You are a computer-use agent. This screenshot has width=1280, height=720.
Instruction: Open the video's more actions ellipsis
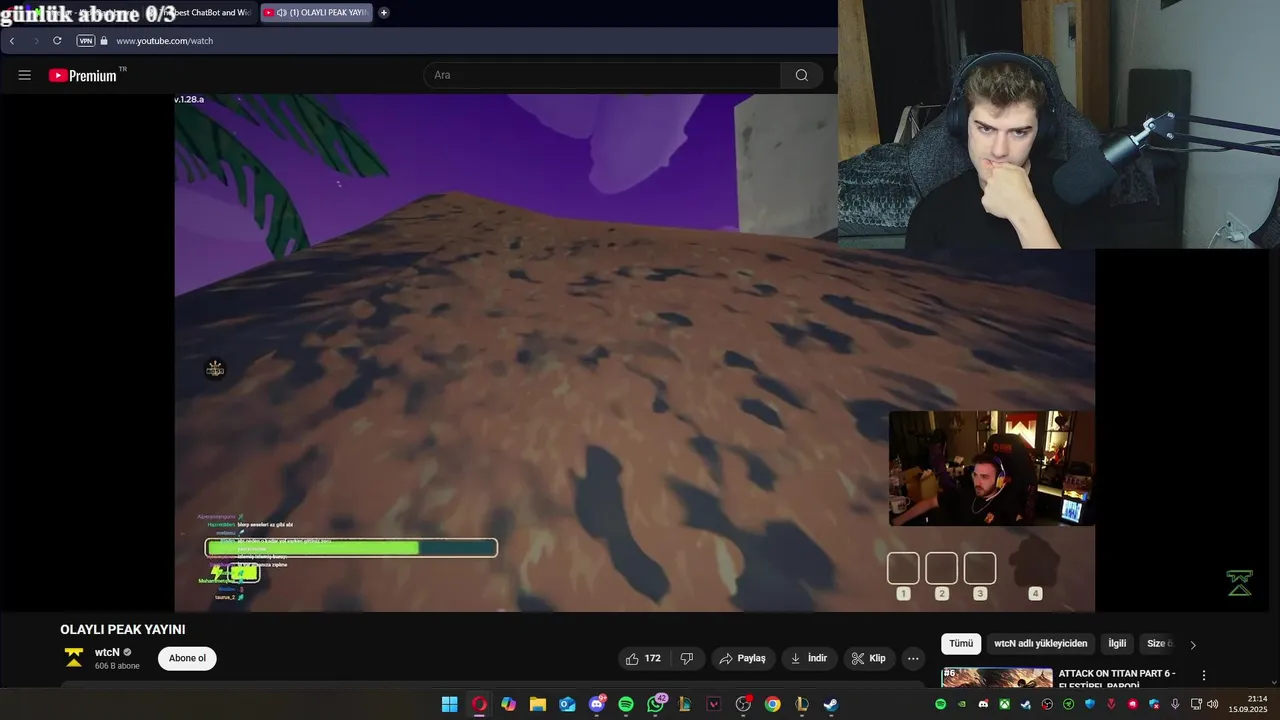(x=913, y=658)
